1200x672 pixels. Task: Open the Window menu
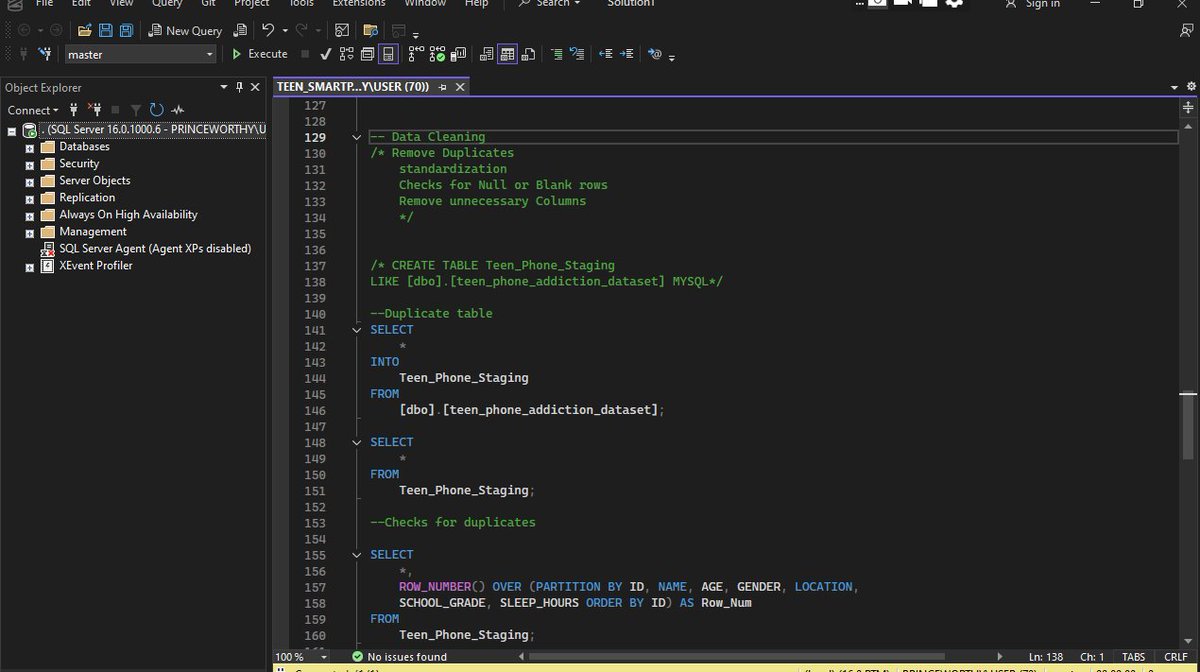pos(425,4)
